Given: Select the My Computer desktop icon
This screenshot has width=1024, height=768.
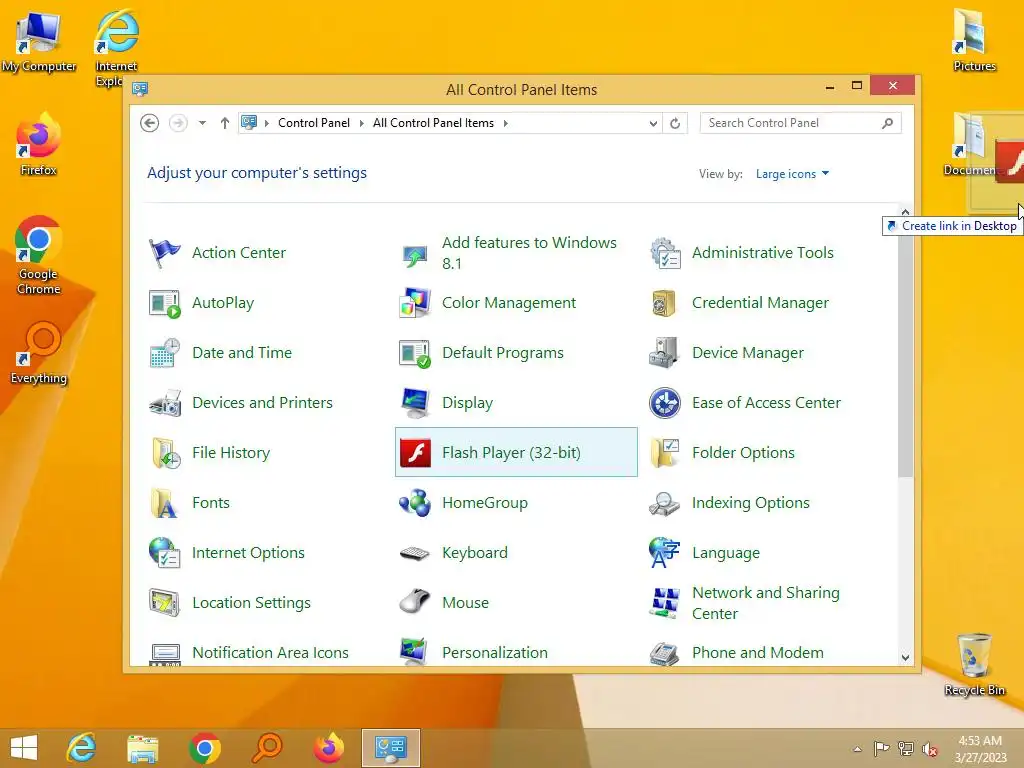Looking at the screenshot, I should [x=39, y=42].
